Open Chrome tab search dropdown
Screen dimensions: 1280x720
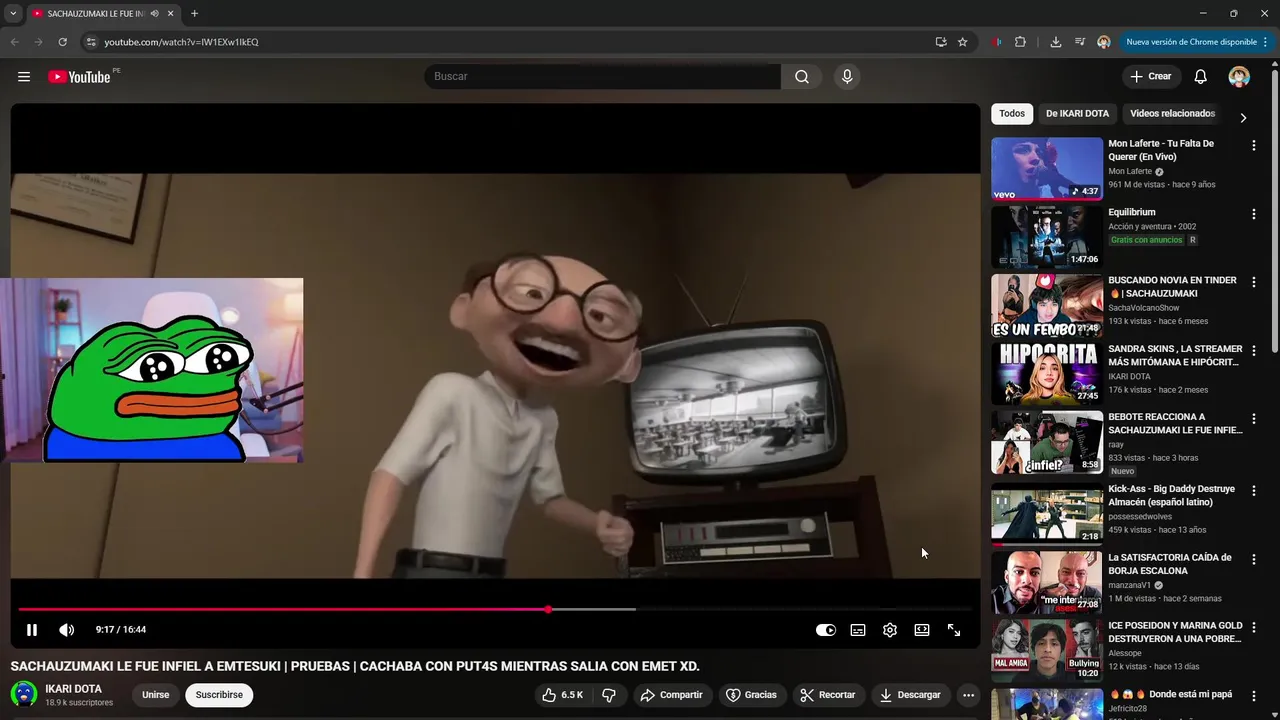(13, 14)
